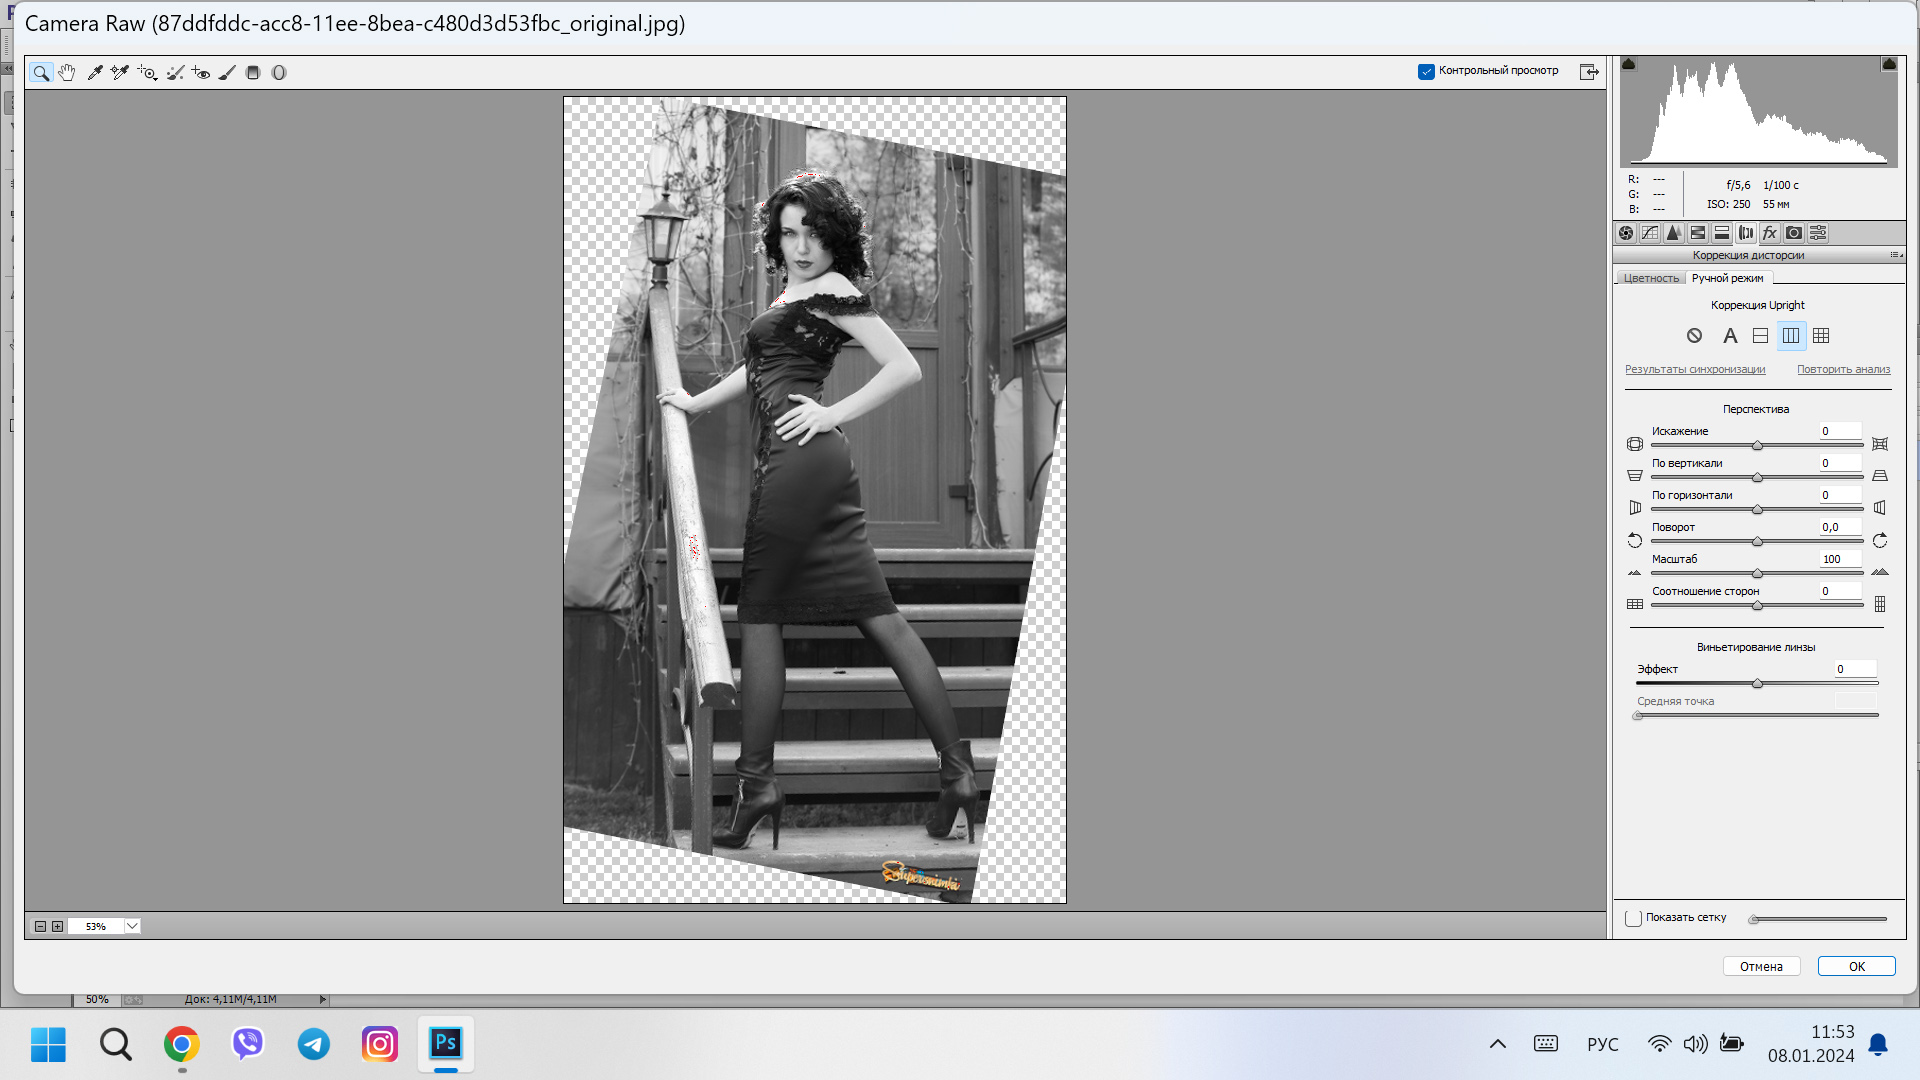Open the Effects fx panel

click(x=1770, y=233)
